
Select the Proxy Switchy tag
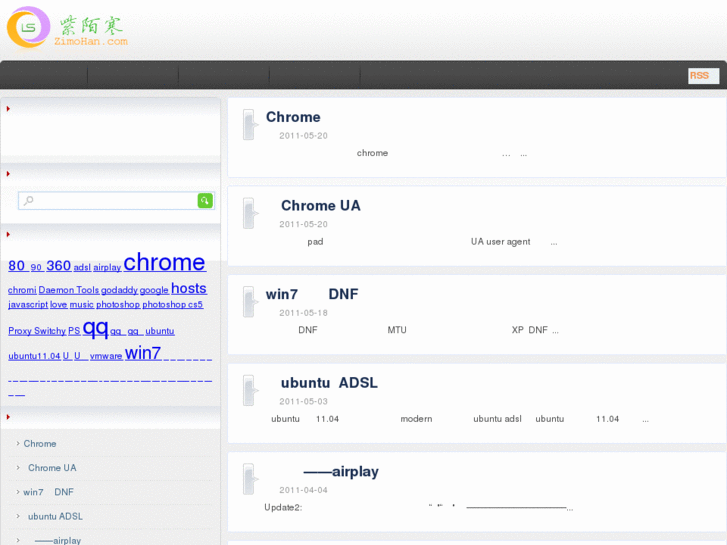[x=37, y=331]
